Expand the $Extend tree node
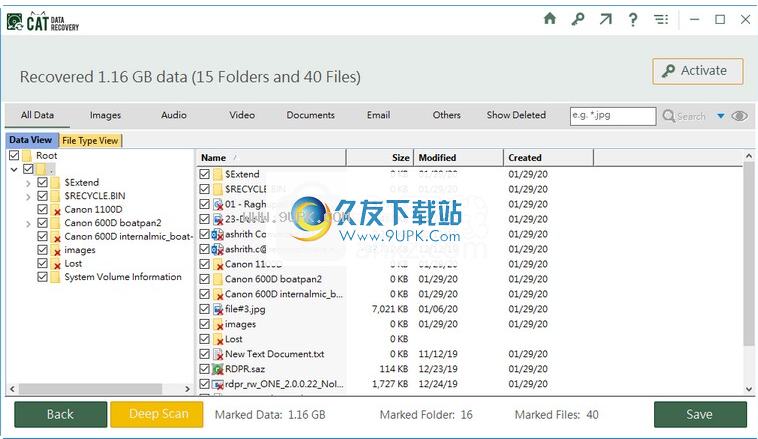Screen dimensions: 758x439 (28, 183)
